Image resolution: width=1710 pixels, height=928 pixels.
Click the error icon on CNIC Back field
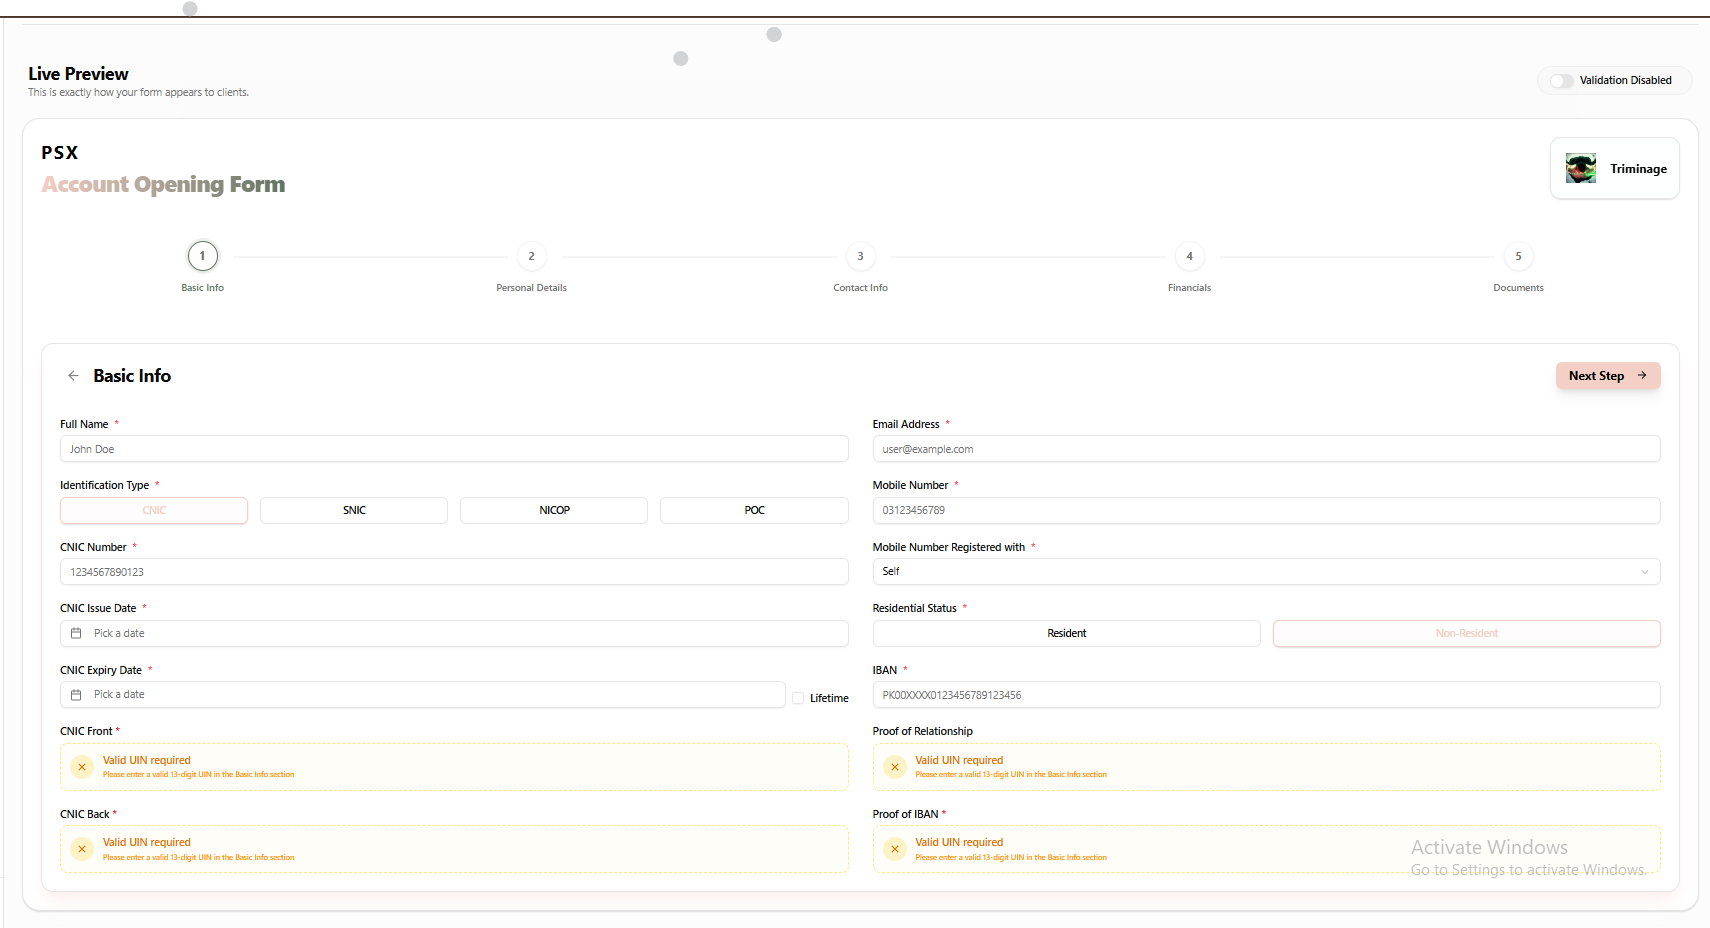82,848
